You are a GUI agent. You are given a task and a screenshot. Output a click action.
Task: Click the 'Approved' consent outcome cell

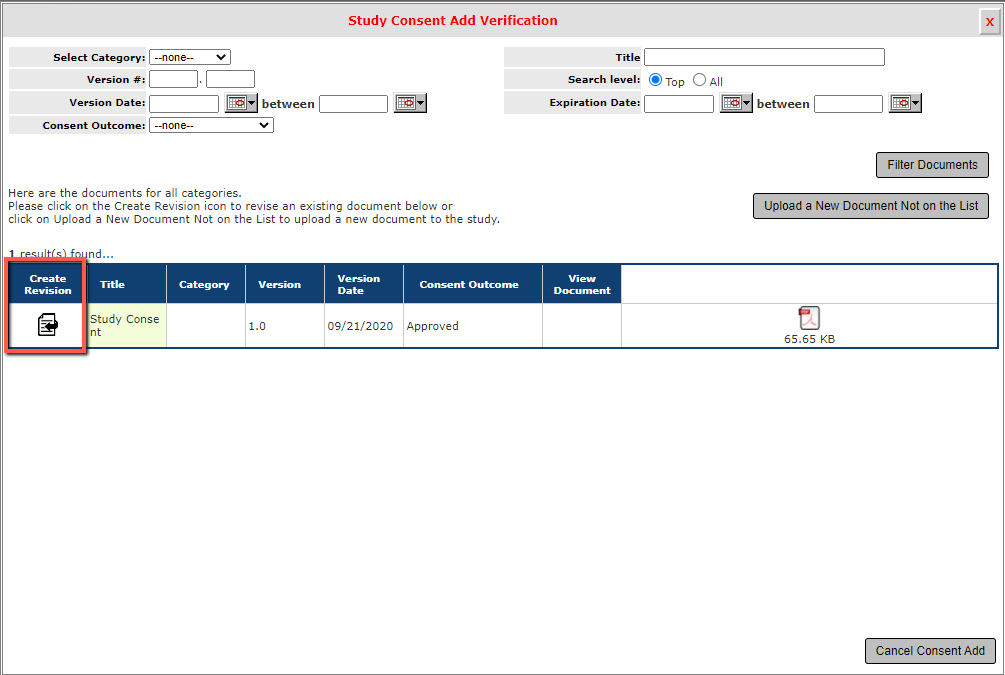[472, 326]
